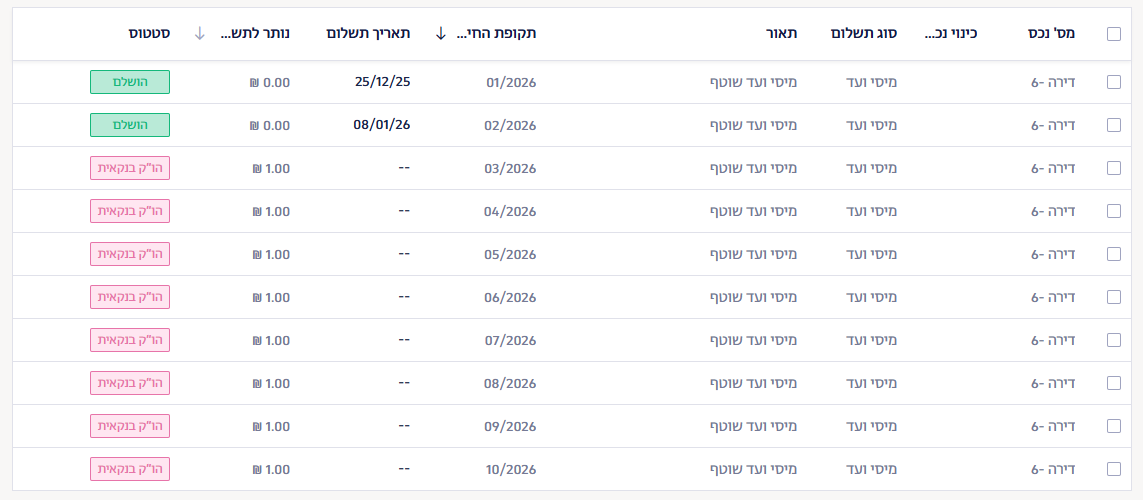Click the מס' נכס column header
Screen dimensions: 1143x500
tap(1051, 33)
